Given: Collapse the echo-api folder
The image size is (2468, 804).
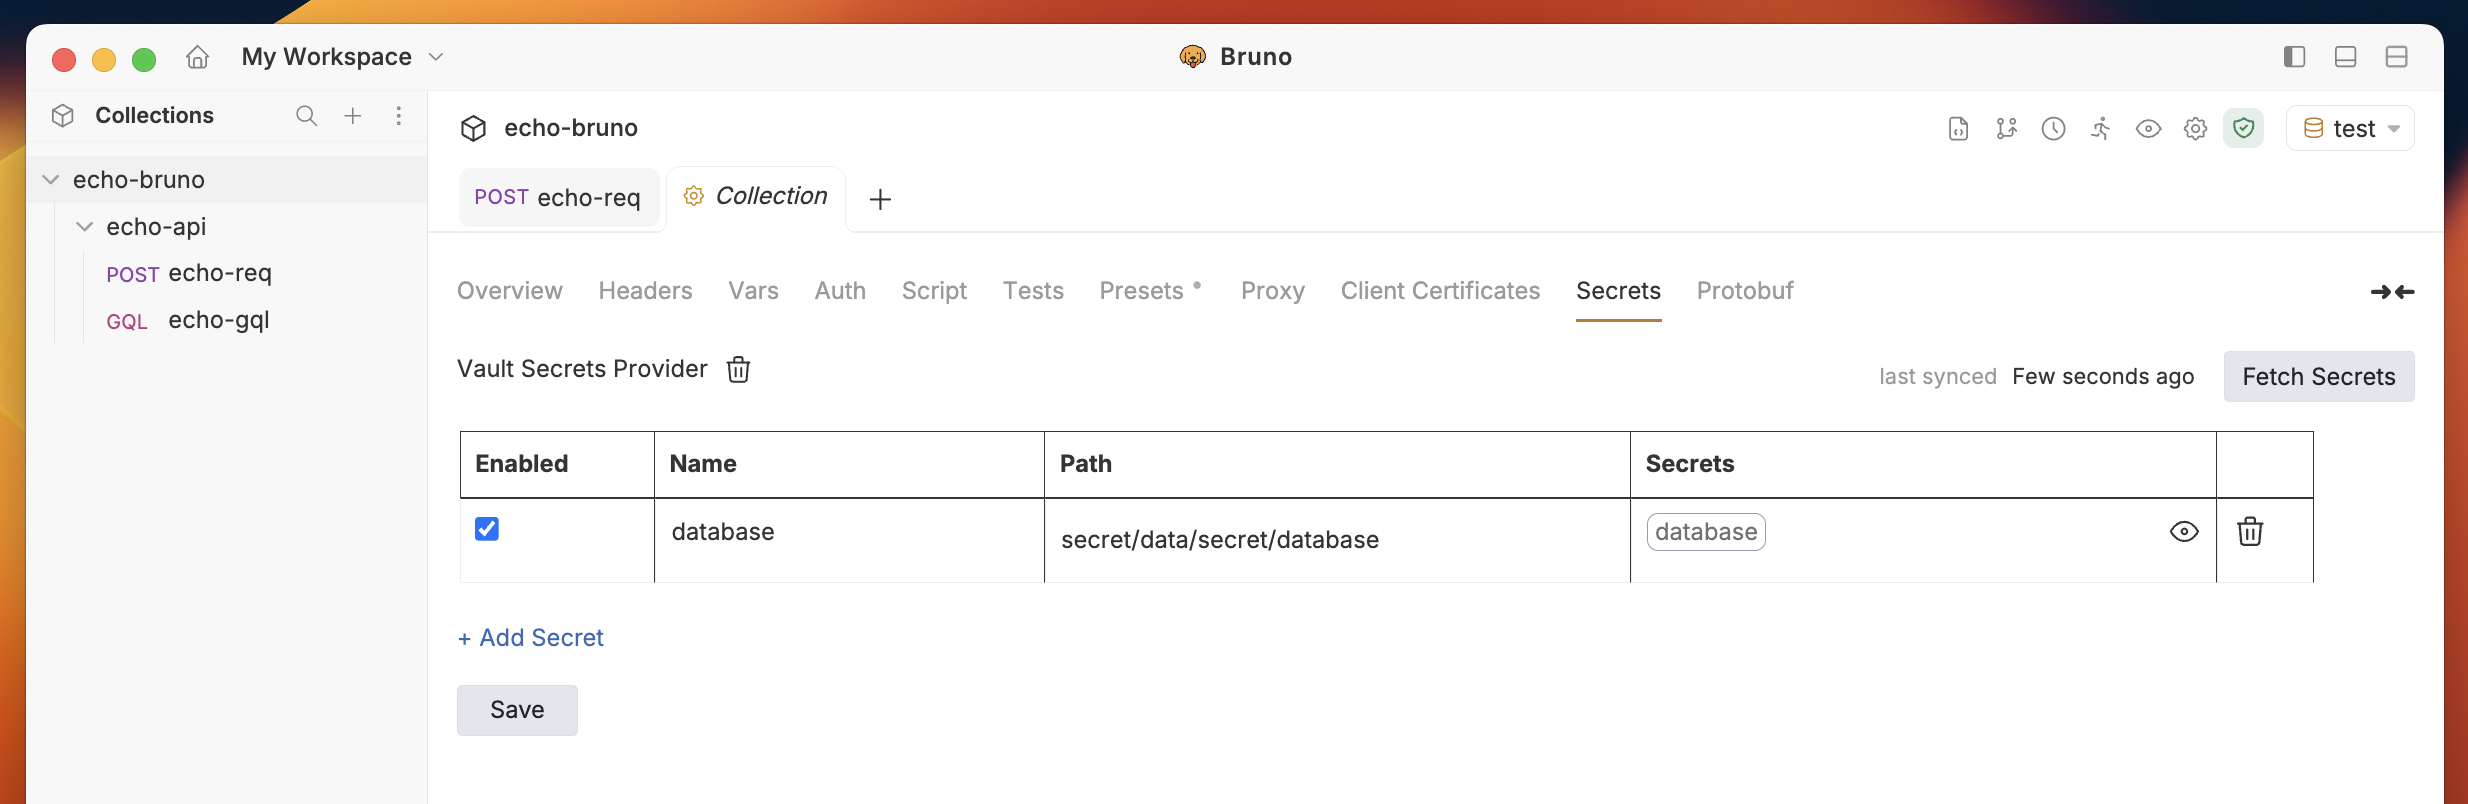Looking at the screenshot, I should tap(85, 227).
